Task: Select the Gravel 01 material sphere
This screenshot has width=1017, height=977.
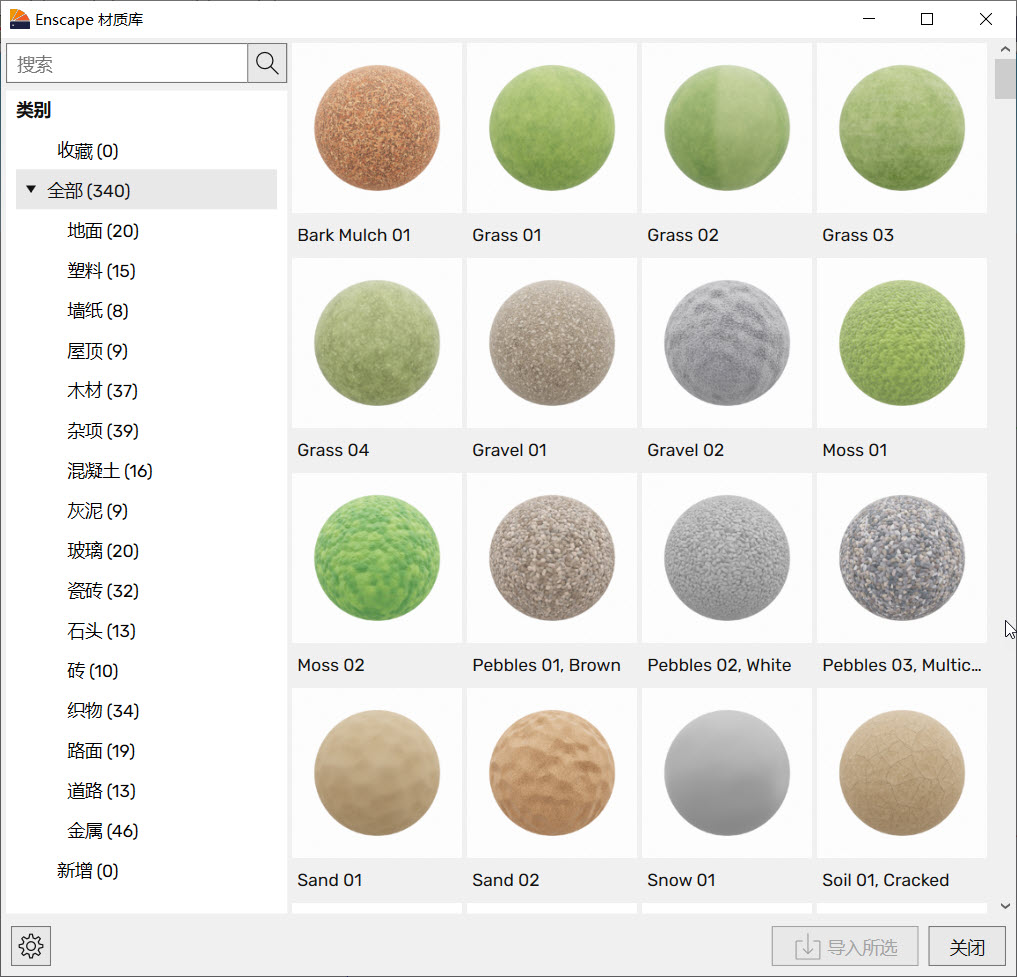Action: pyautogui.click(x=552, y=343)
